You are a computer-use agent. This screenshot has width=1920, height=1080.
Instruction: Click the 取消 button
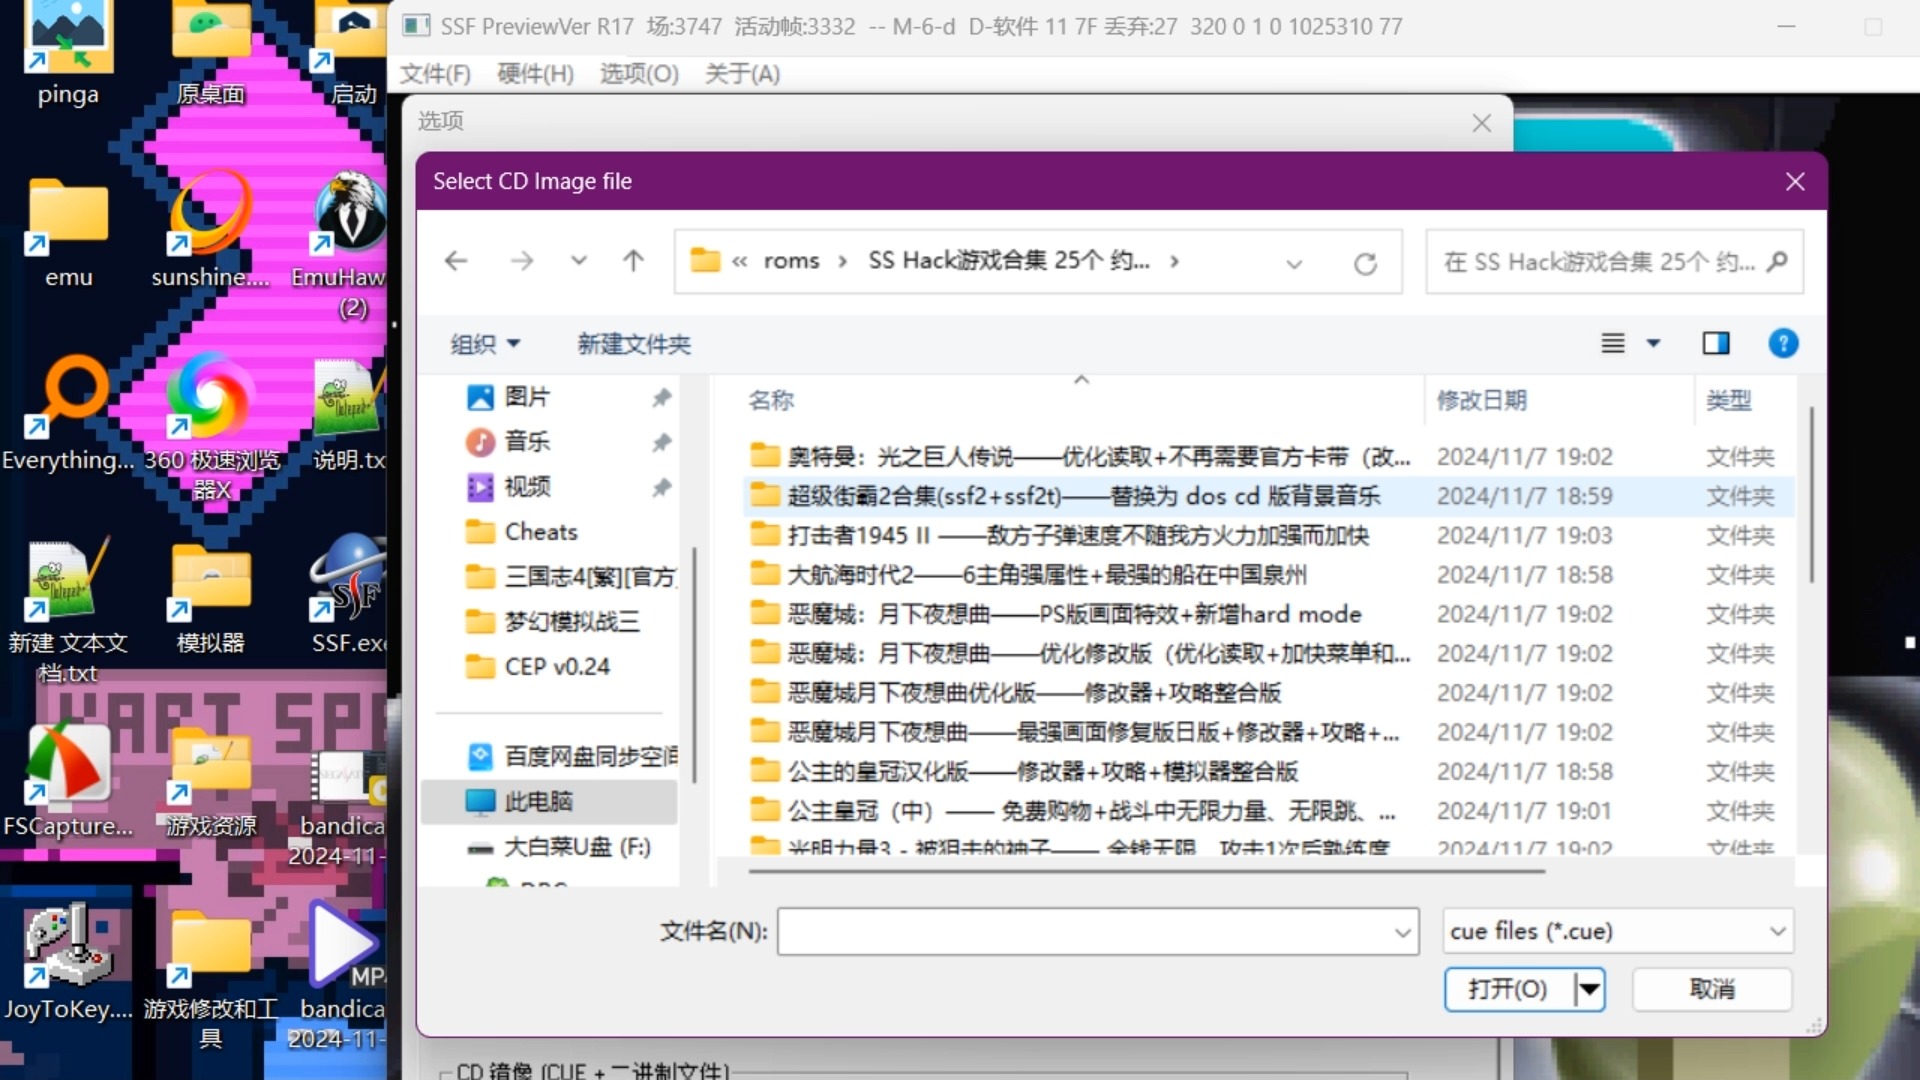click(x=1712, y=990)
